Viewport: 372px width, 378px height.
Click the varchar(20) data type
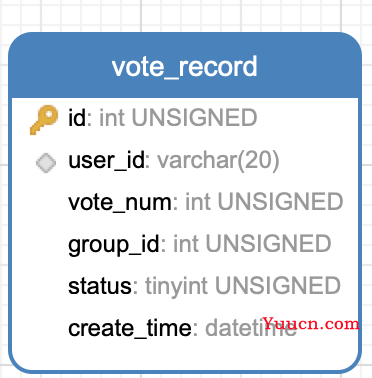pos(218,160)
